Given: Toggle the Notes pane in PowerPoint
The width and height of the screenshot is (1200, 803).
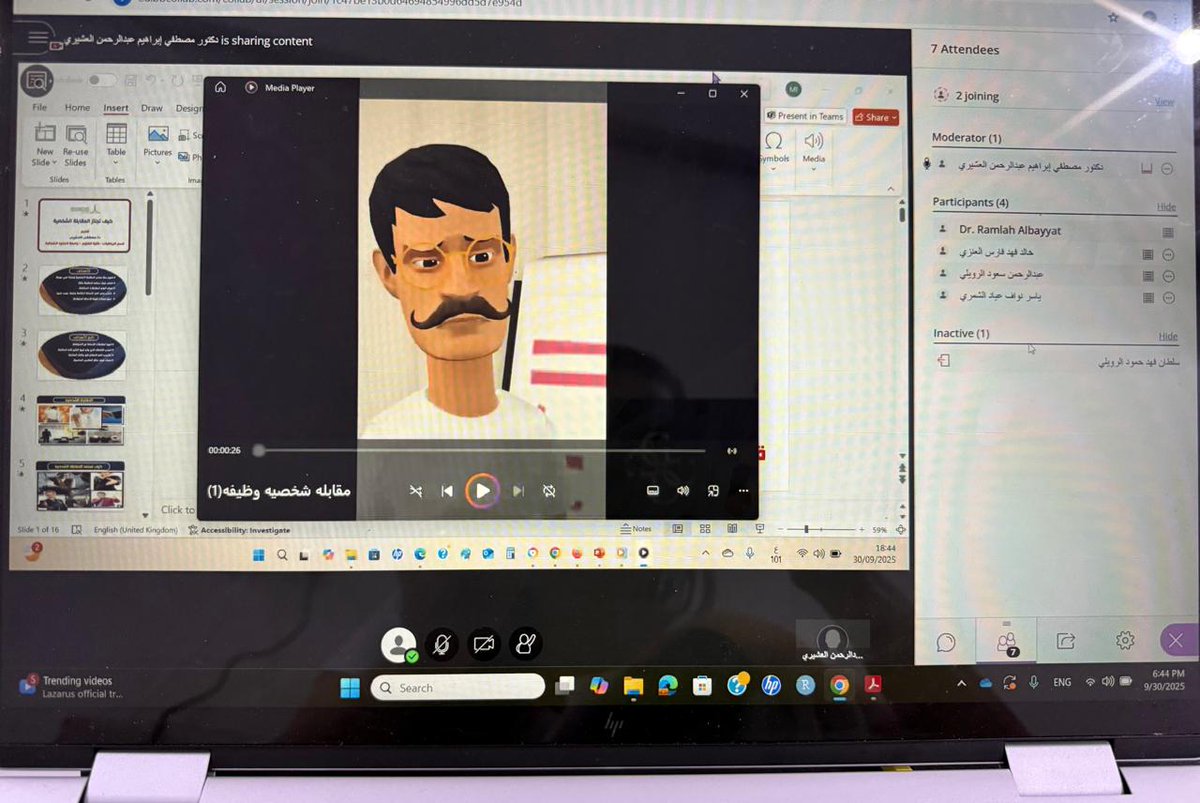Looking at the screenshot, I should click(x=636, y=529).
